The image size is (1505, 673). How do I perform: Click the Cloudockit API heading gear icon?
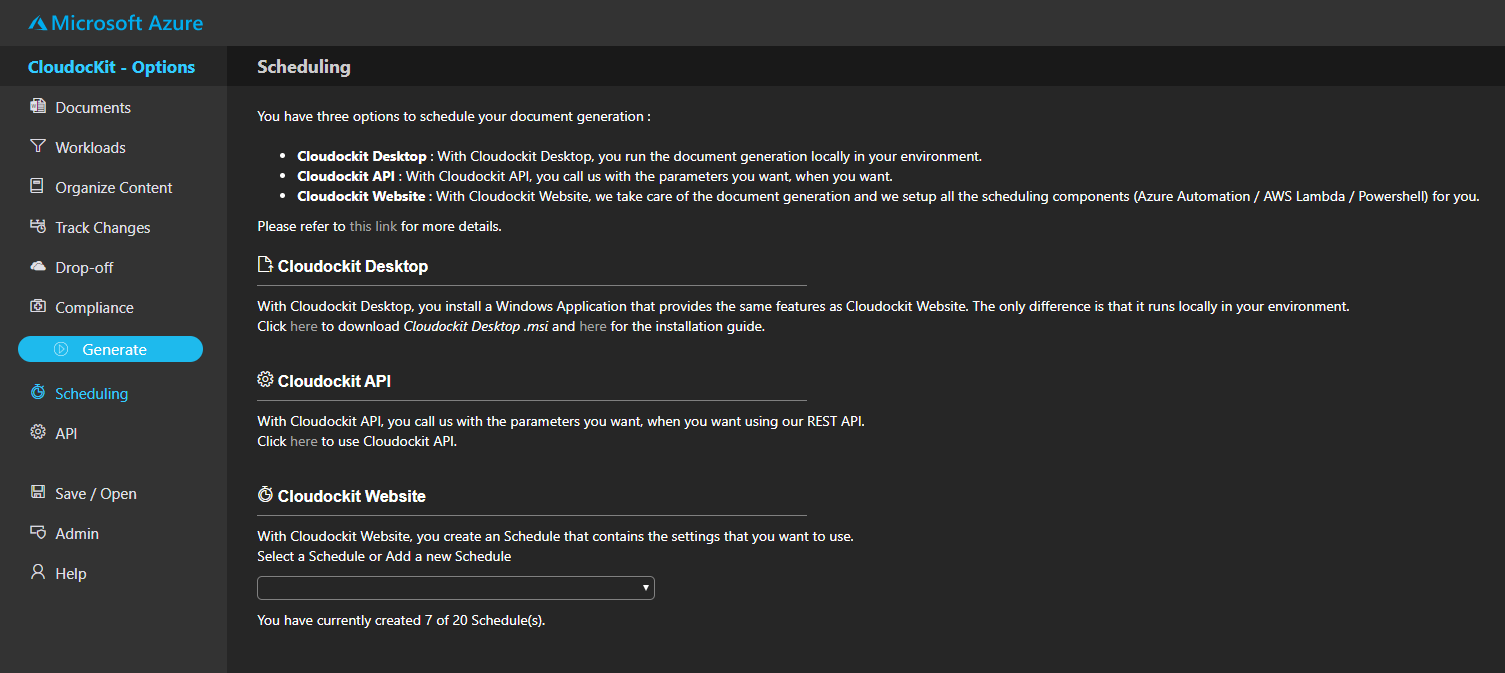[265, 379]
